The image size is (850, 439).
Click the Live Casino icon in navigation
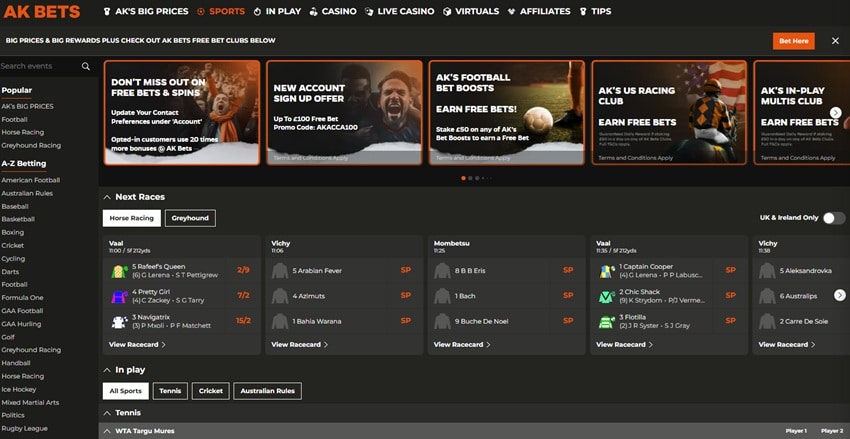[x=369, y=11]
